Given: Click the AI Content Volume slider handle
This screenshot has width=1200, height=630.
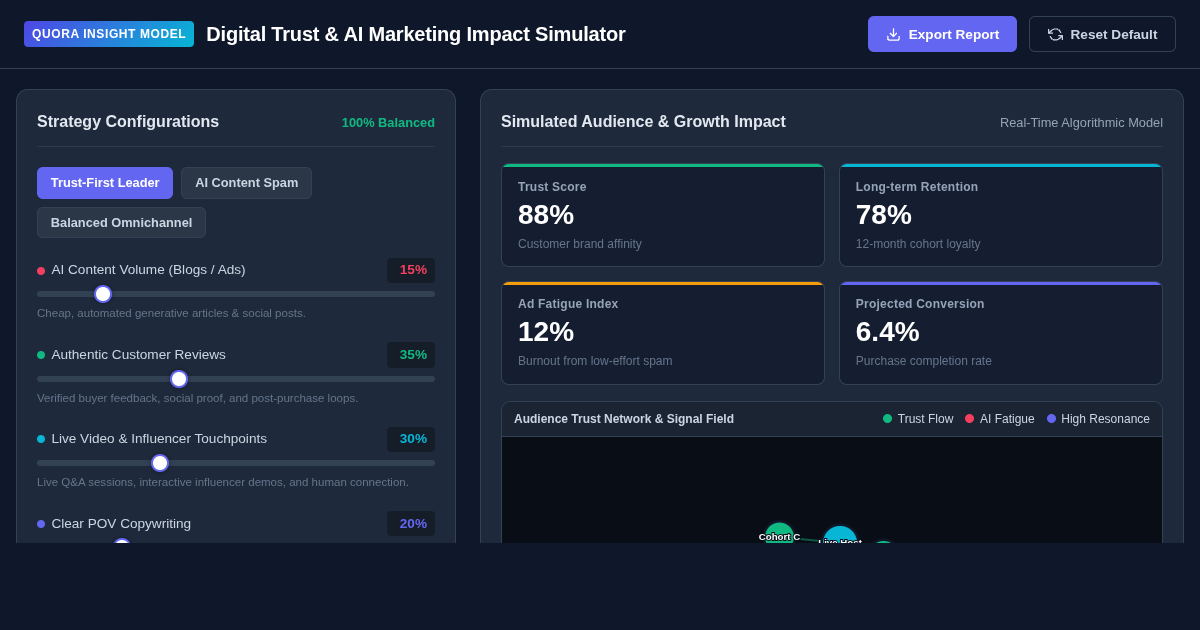Looking at the screenshot, I should 103,294.
